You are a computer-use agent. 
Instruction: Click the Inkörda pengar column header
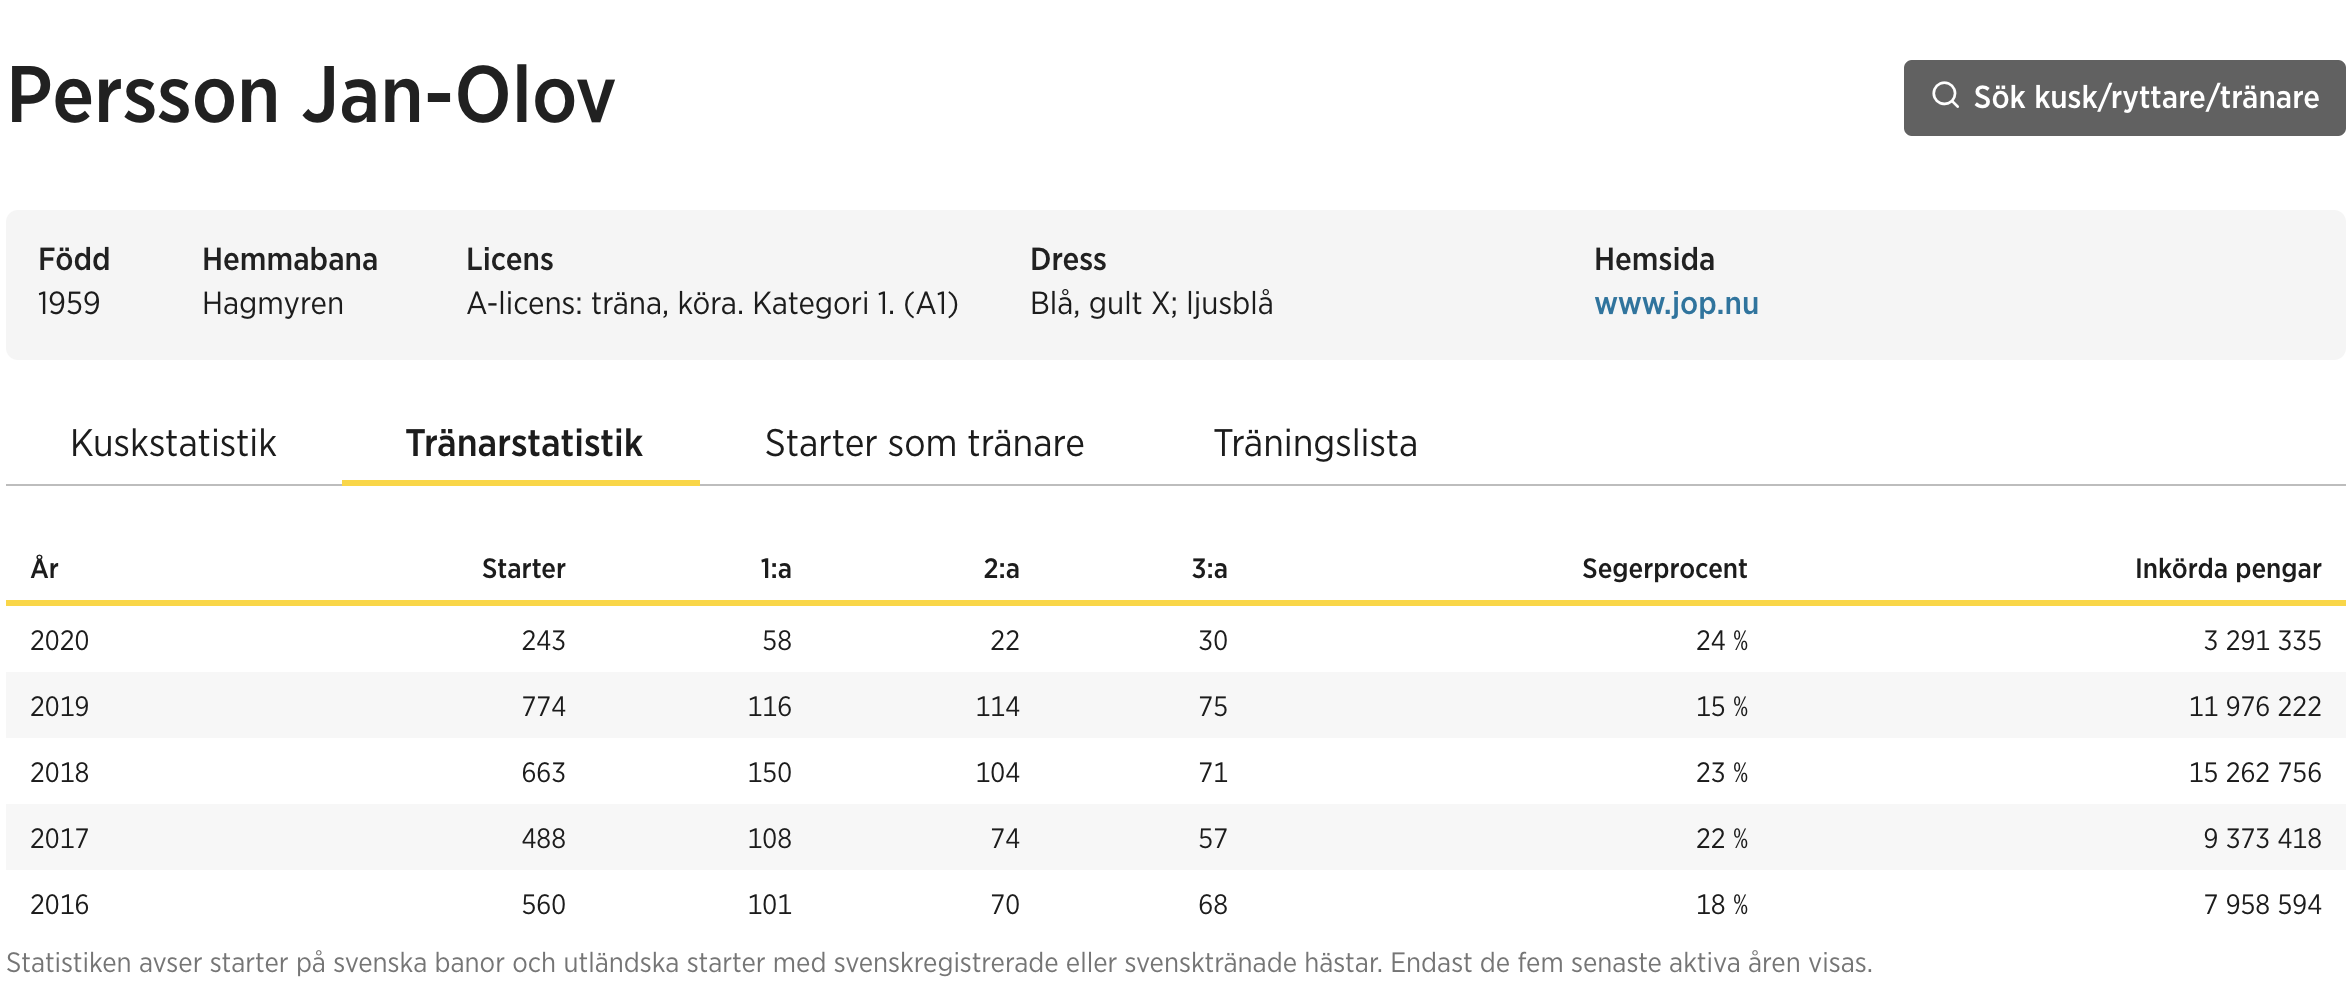[2228, 569]
